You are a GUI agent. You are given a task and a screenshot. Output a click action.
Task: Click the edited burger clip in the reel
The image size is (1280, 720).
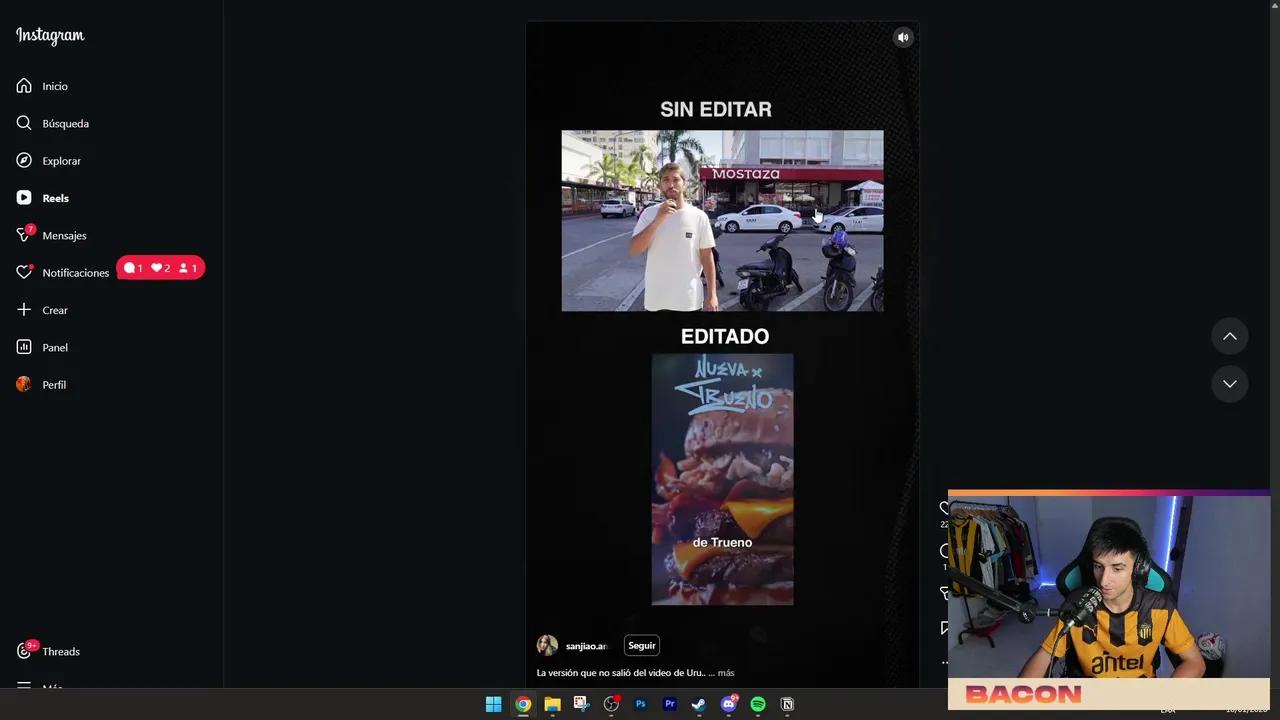(x=722, y=479)
